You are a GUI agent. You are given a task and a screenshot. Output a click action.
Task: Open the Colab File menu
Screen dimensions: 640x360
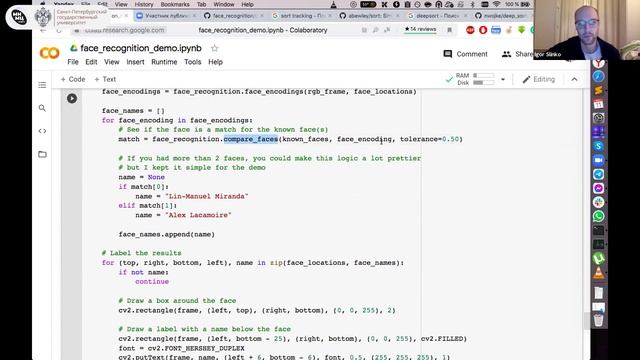(73, 62)
